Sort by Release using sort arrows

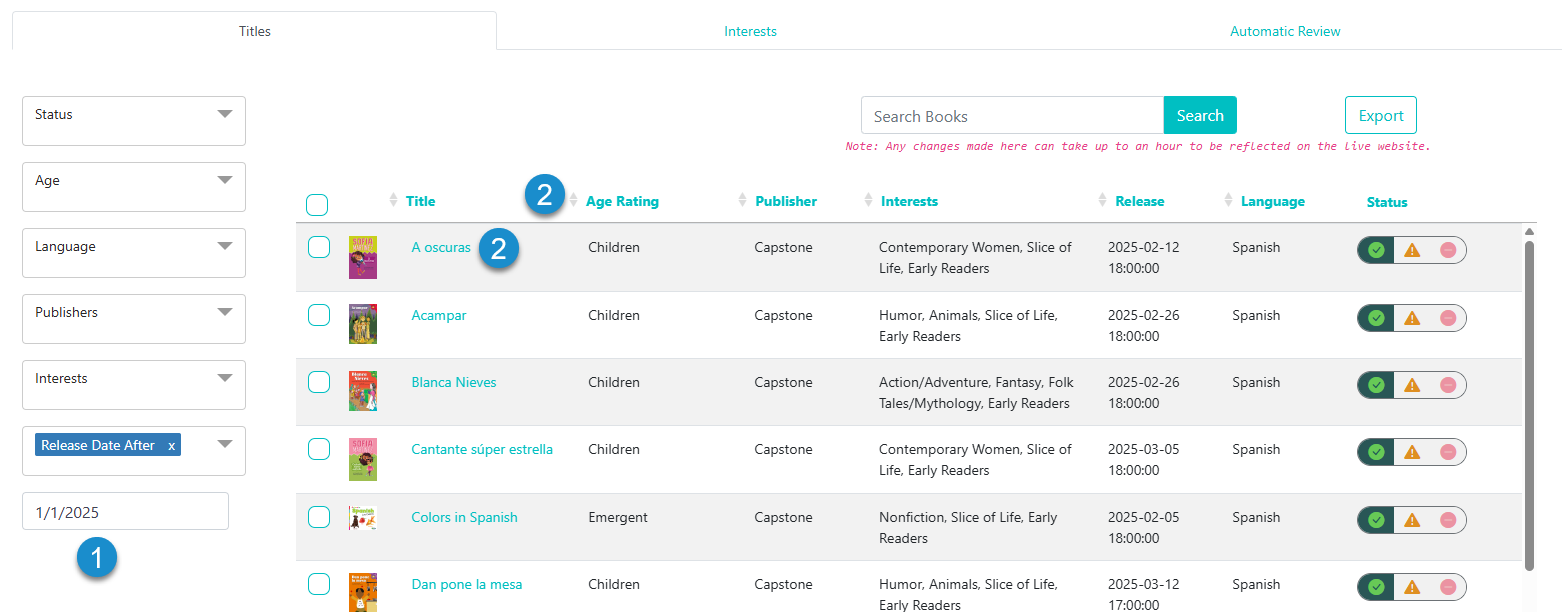(1103, 200)
